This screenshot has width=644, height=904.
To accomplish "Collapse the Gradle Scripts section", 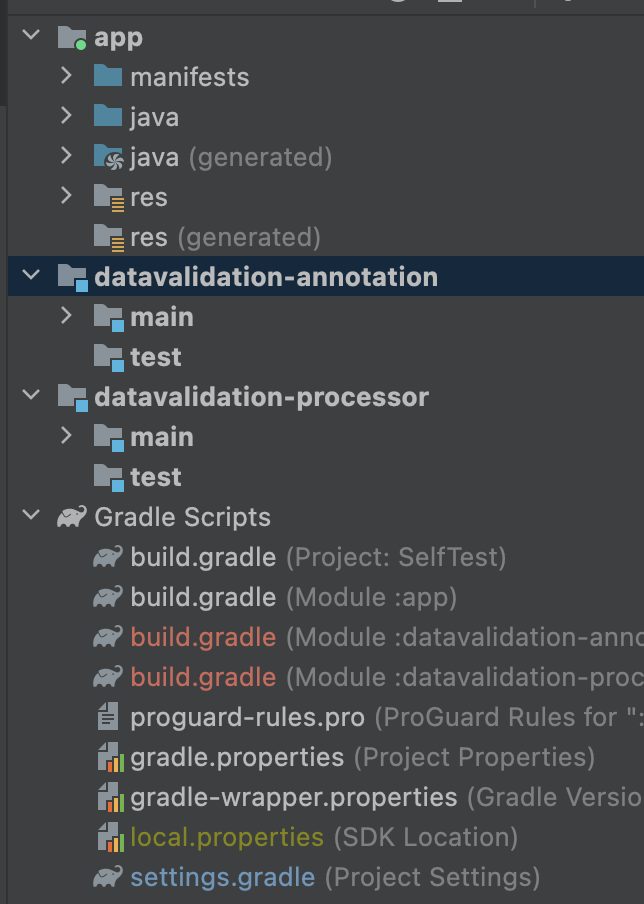I will click(32, 516).
